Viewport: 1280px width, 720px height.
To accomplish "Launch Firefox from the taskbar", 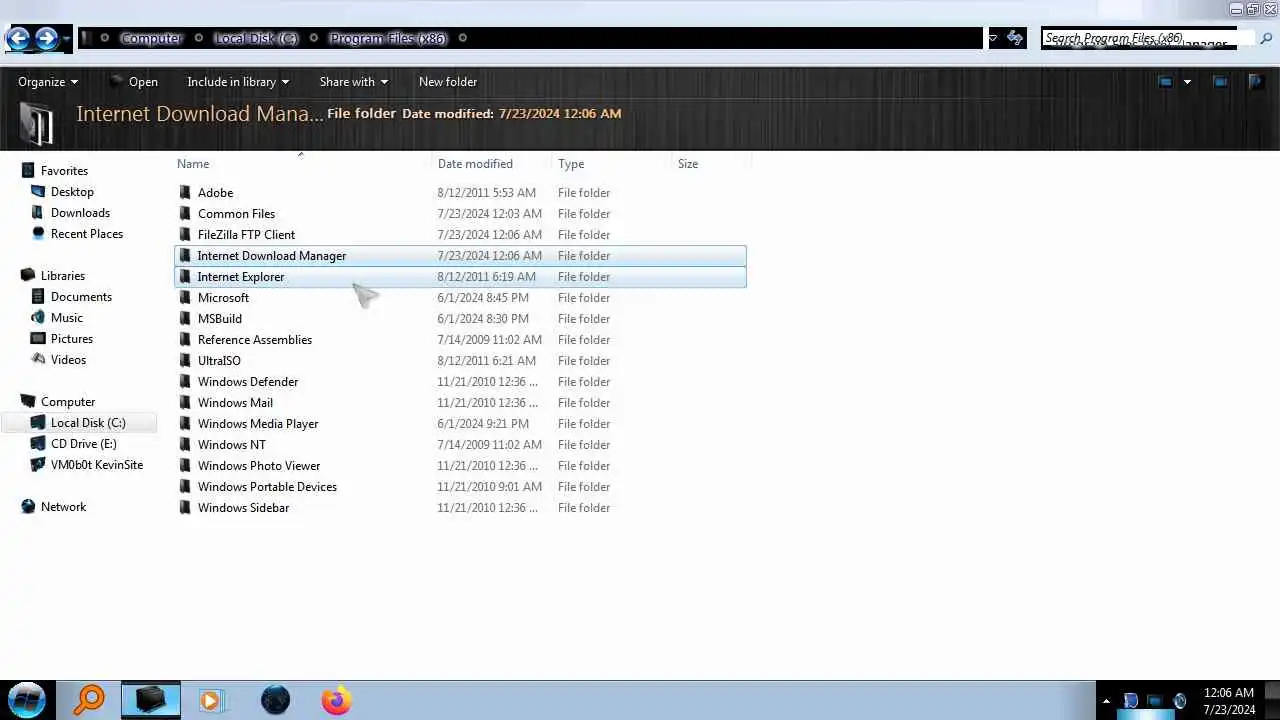I will [336, 700].
